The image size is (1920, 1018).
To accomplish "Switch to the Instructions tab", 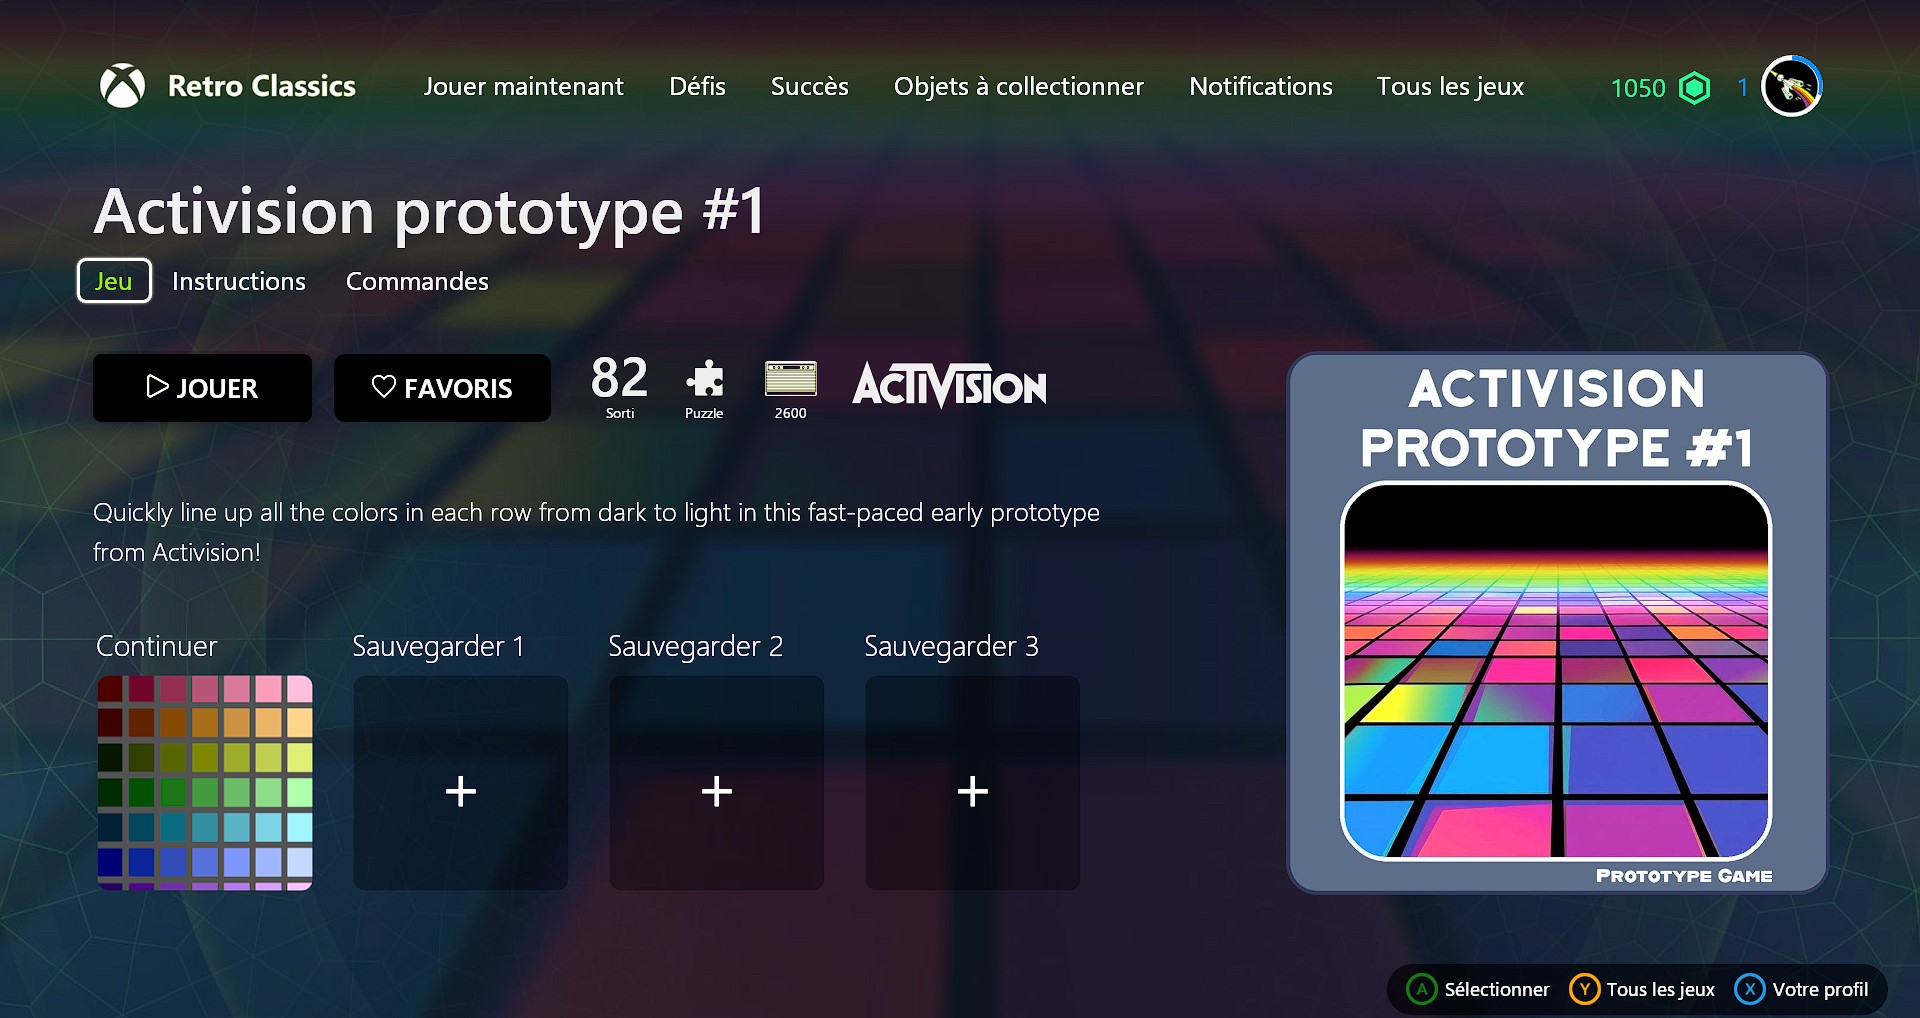I will (x=238, y=281).
